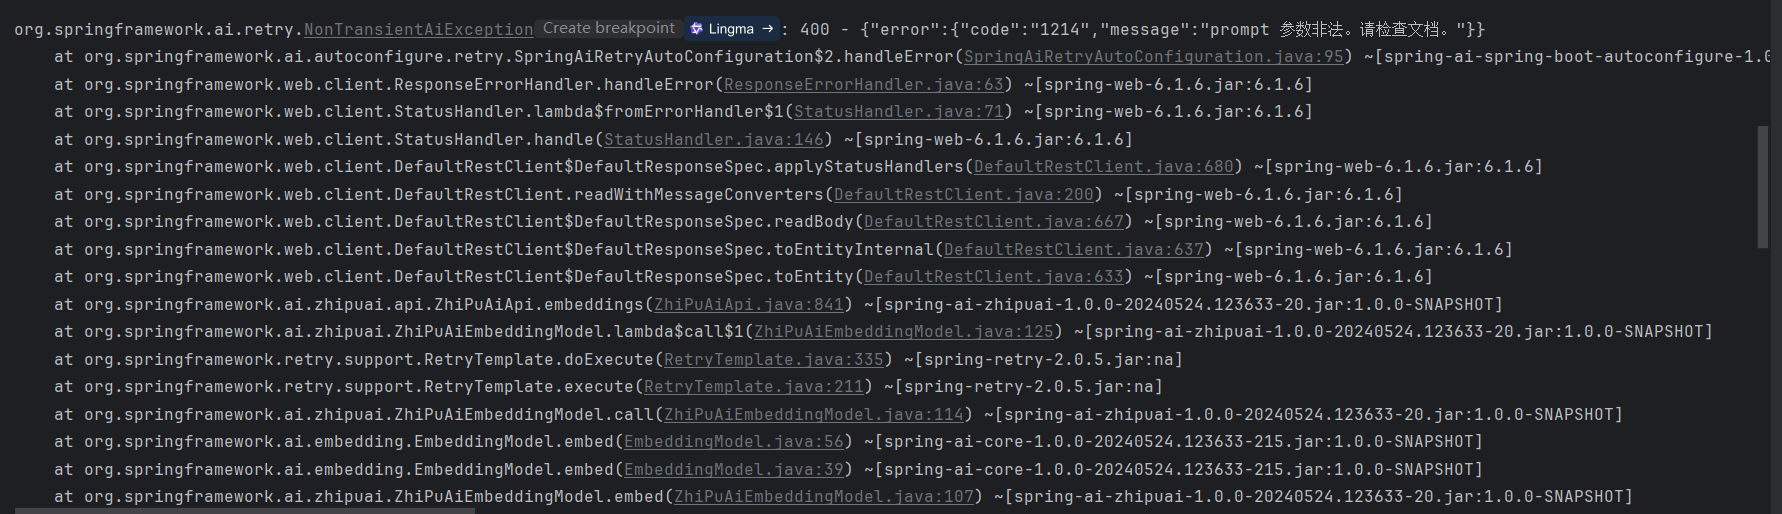Image resolution: width=1782 pixels, height=514 pixels.
Task: Open DefaultRestClient.java:200 link
Action: pyautogui.click(x=964, y=195)
